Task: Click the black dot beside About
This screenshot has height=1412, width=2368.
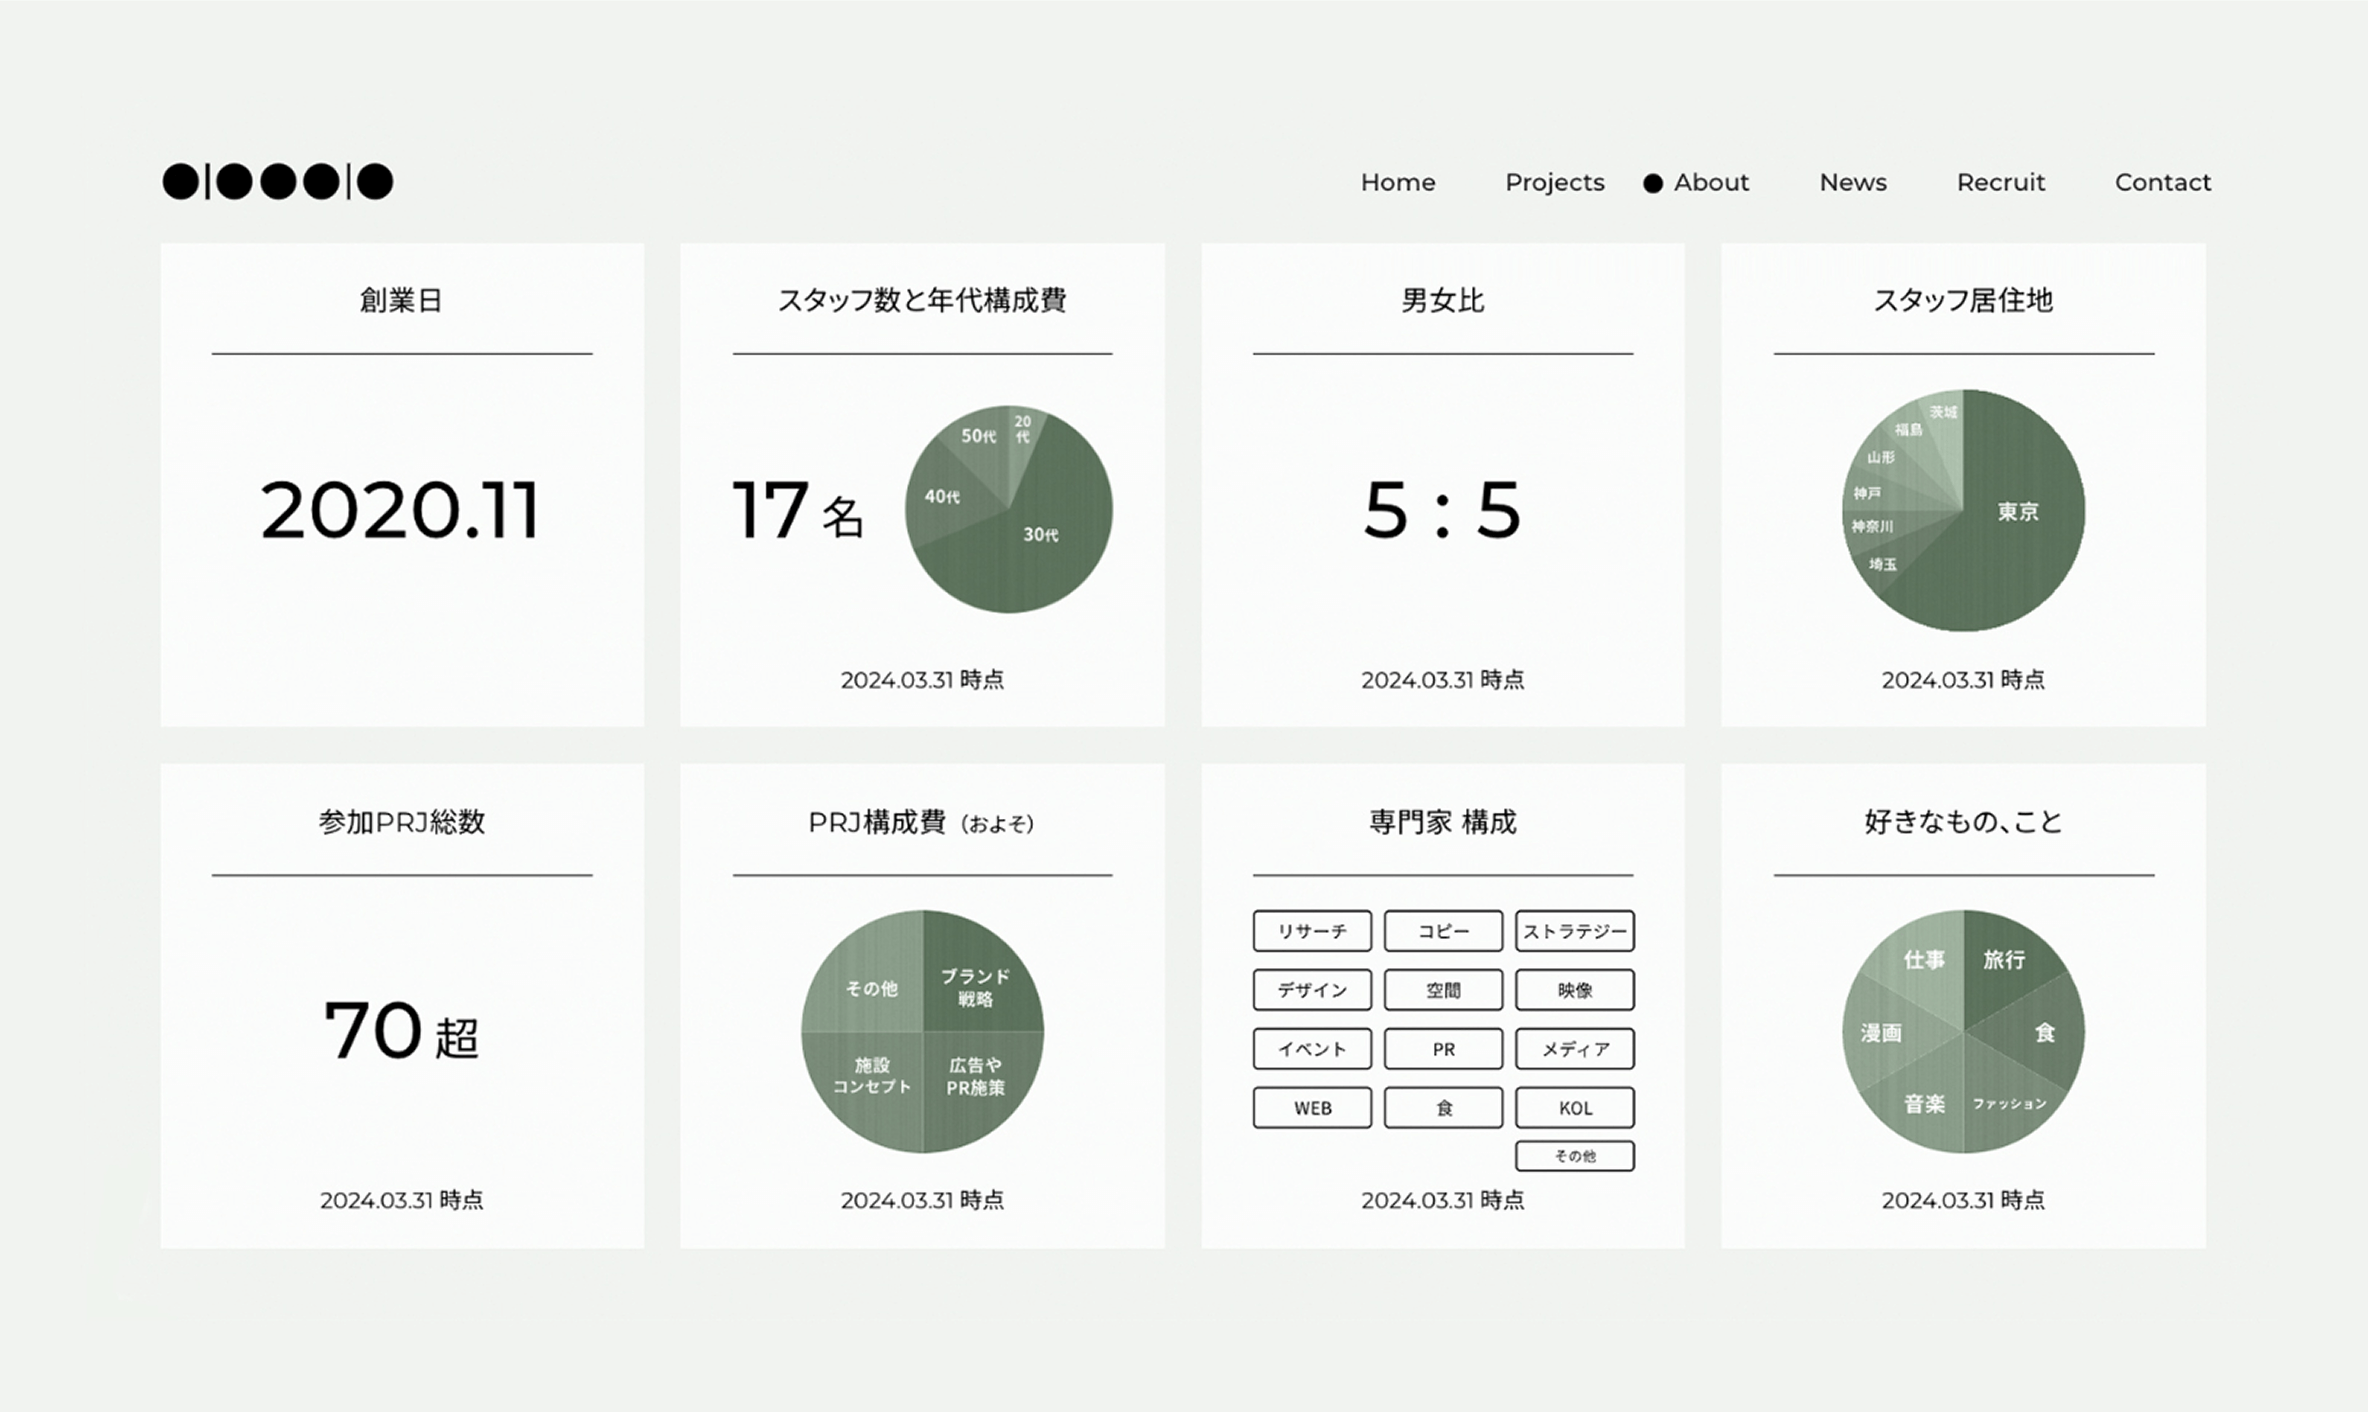Action: click(x=1653, y=183)
